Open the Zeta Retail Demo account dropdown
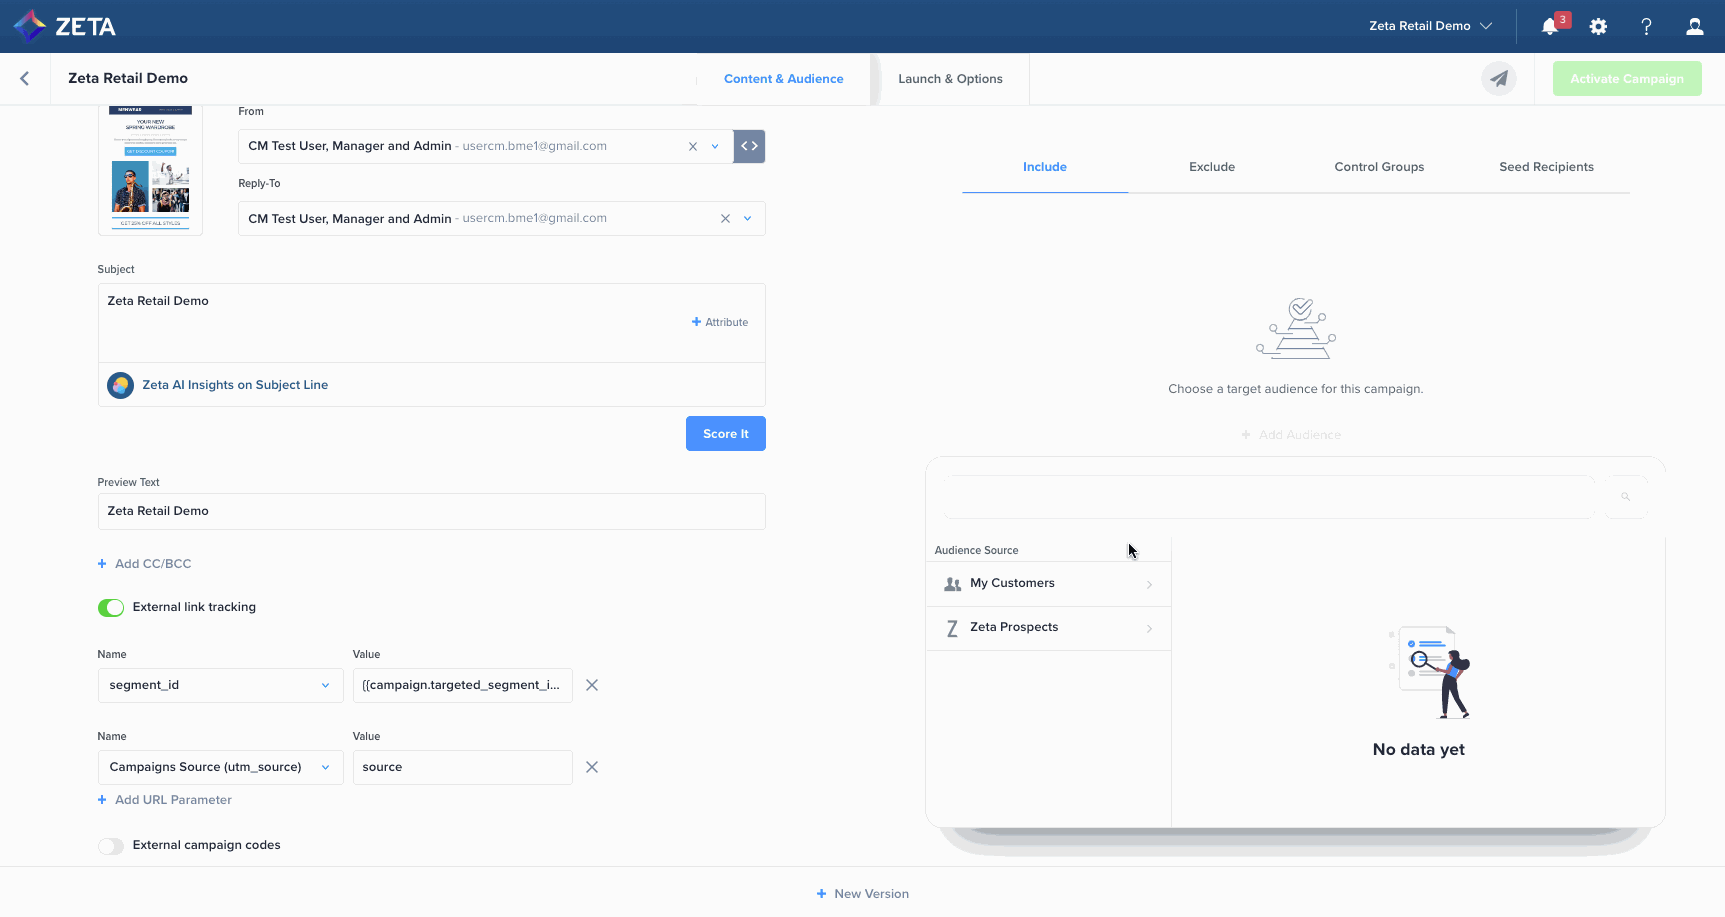1725x917 pixels. tap(1430, 26)
